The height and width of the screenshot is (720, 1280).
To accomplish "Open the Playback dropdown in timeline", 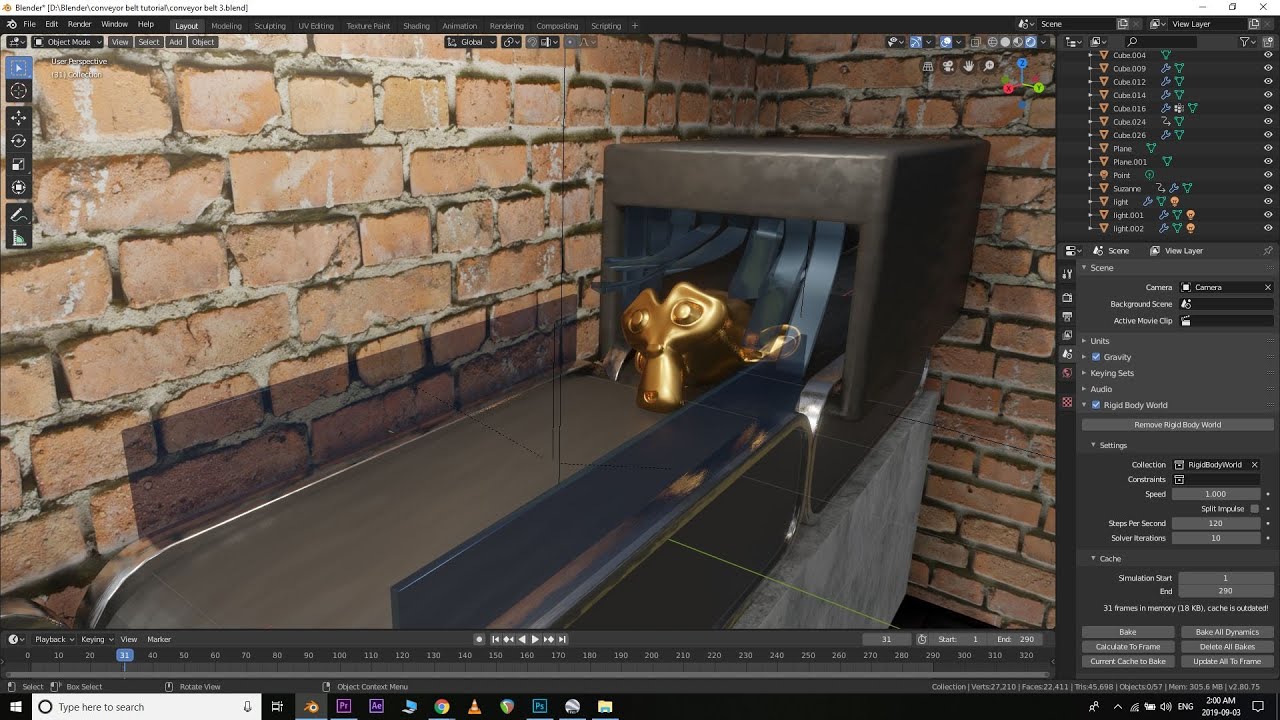I will point(54,639).
